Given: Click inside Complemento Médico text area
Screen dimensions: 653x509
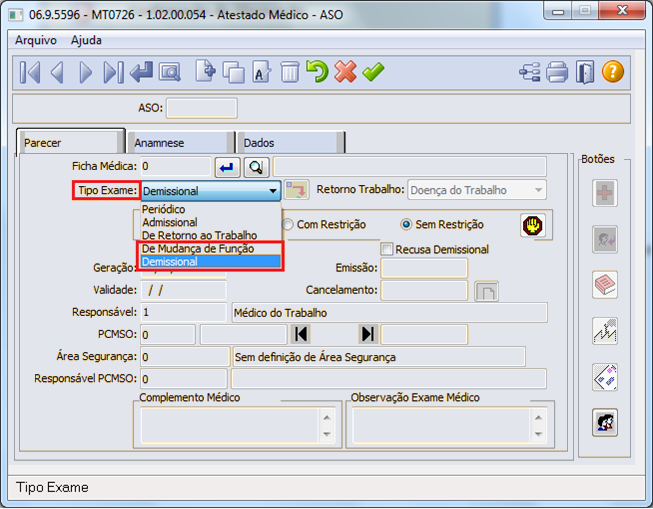Looking at the screenshot, I should point(230,426).
